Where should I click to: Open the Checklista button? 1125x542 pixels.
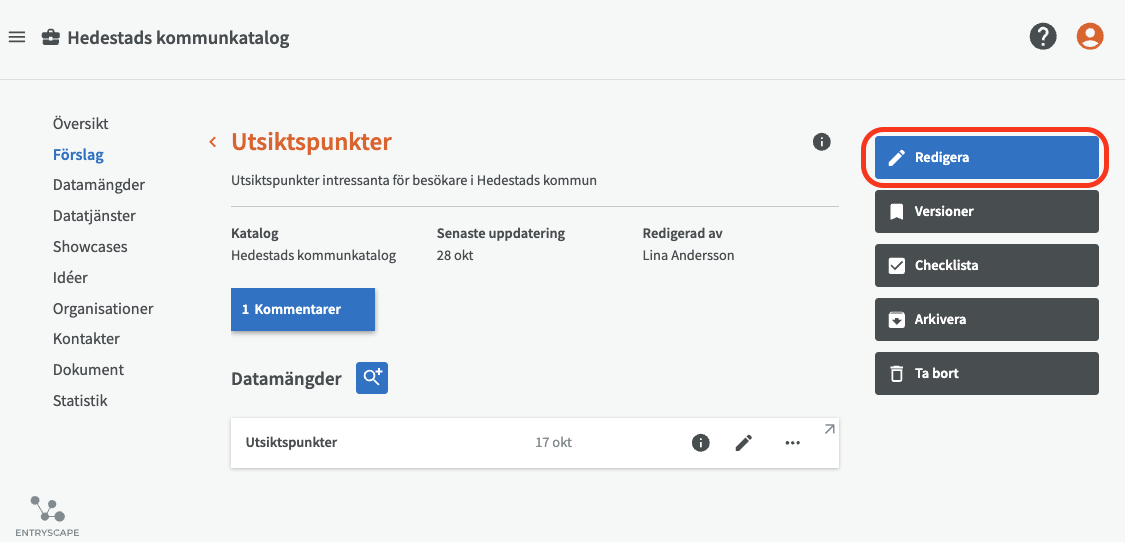(986, 266)
